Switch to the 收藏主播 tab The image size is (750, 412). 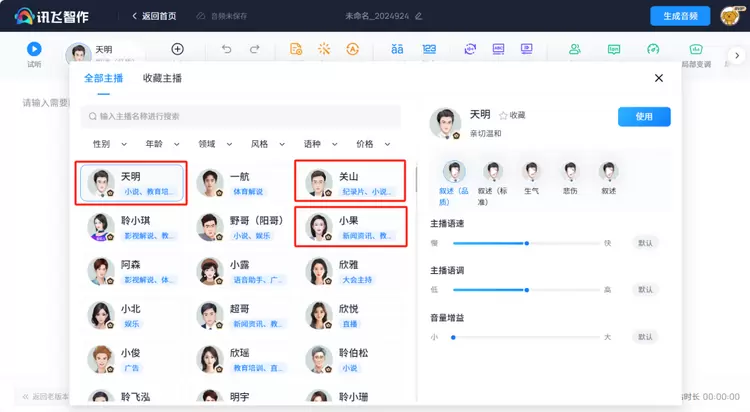click(162, 78)
